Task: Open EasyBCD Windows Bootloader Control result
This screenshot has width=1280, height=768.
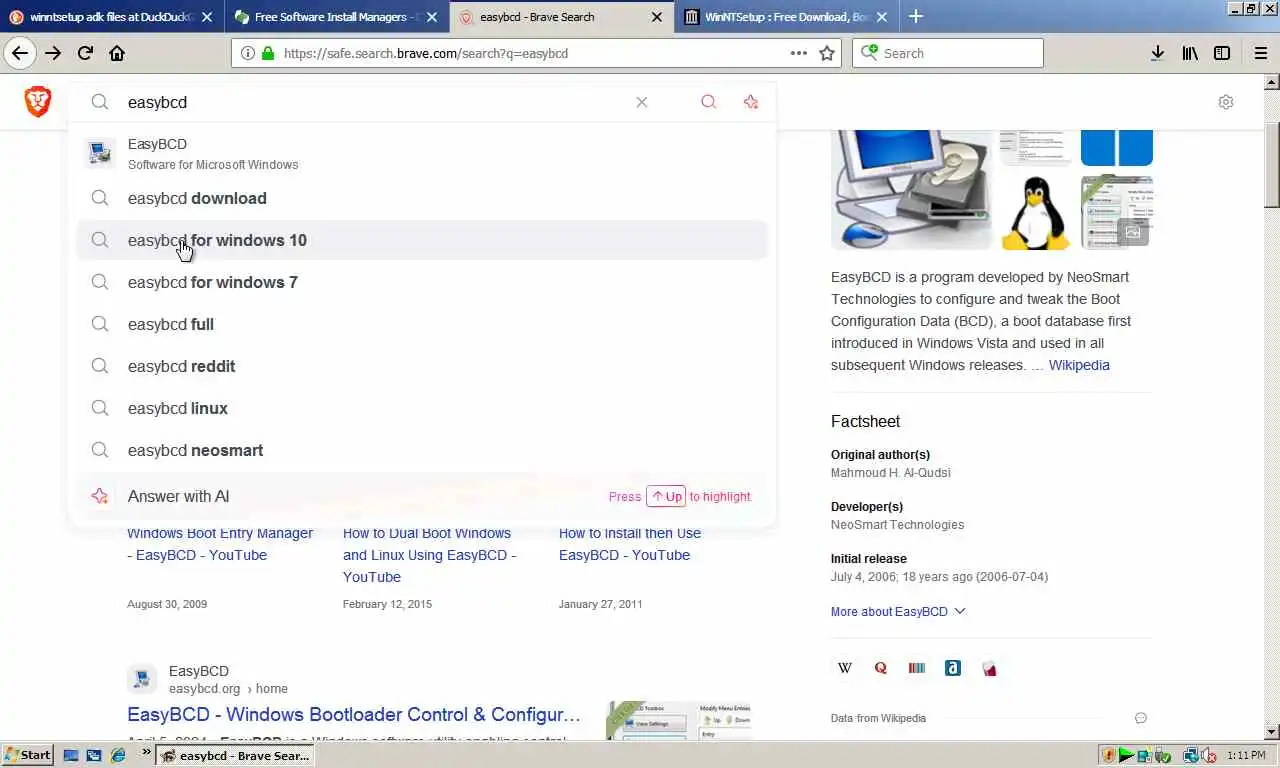Action: (x=354, y=715)
